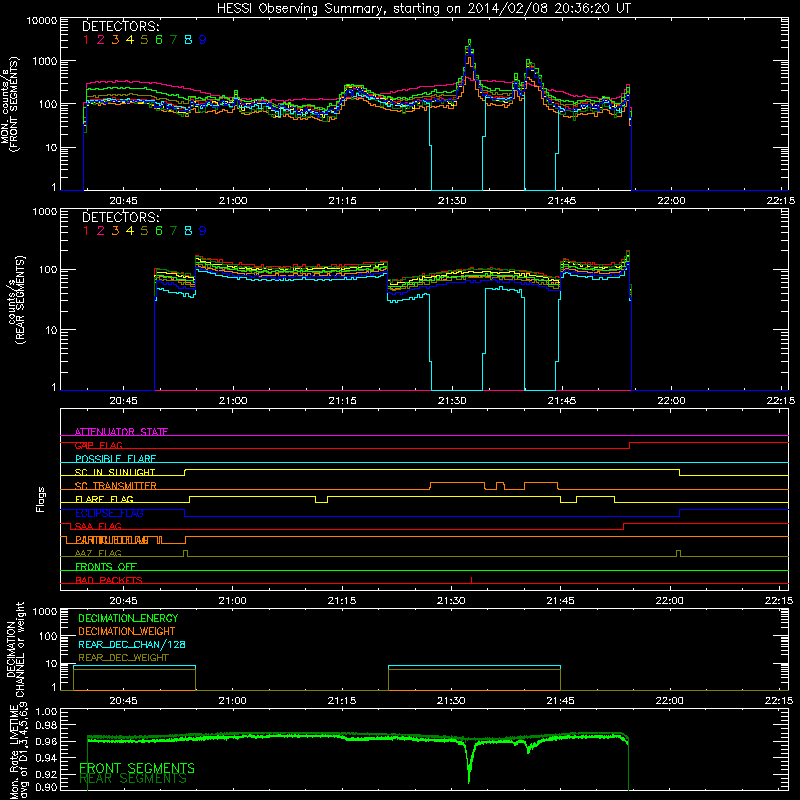Click the 22:00 tick under the rear segments plot

(671, 401)
